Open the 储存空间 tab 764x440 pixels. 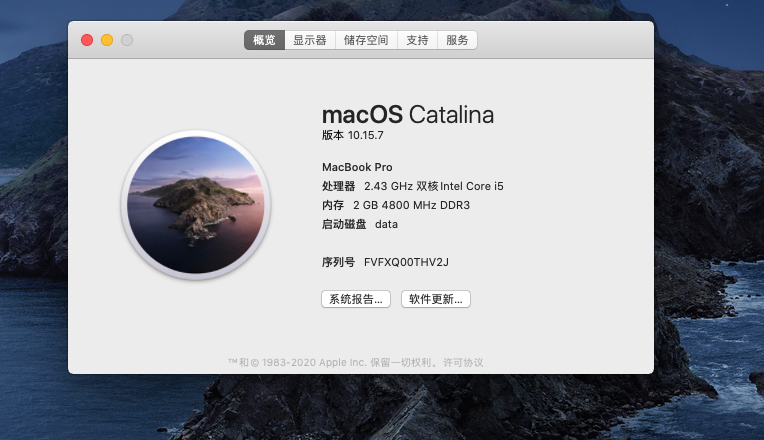366,40
